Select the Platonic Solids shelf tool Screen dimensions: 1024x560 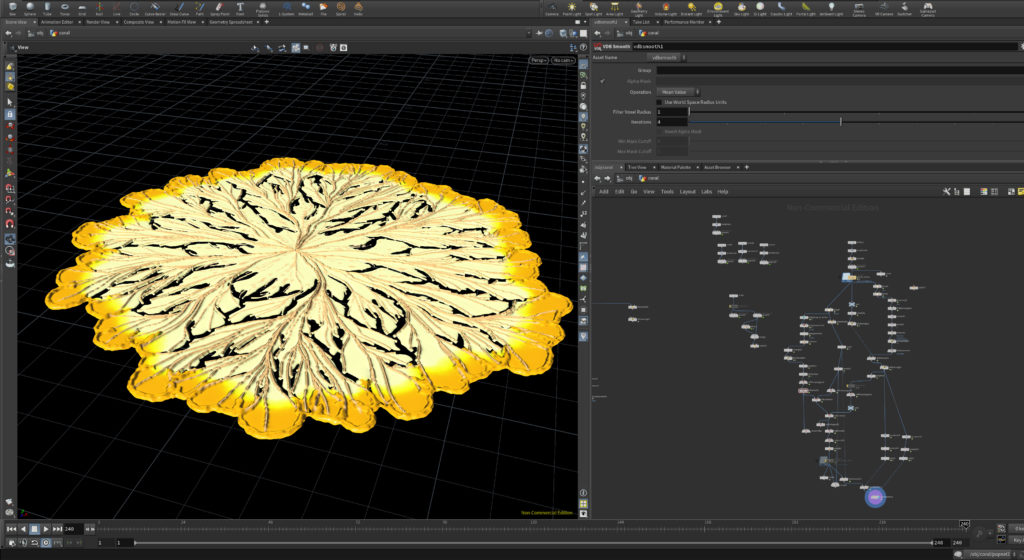pyautogui.click(x=263, y=8)
